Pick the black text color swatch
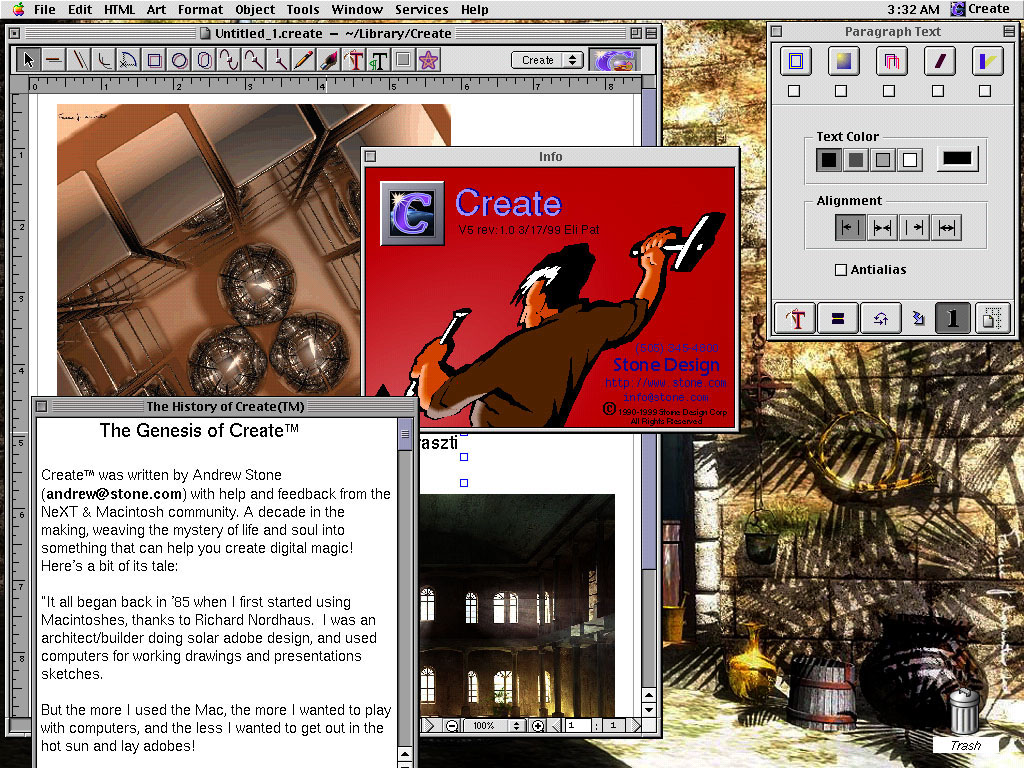Image resolution: width=1024 pixels, height=768 pixels. [829, 160]
